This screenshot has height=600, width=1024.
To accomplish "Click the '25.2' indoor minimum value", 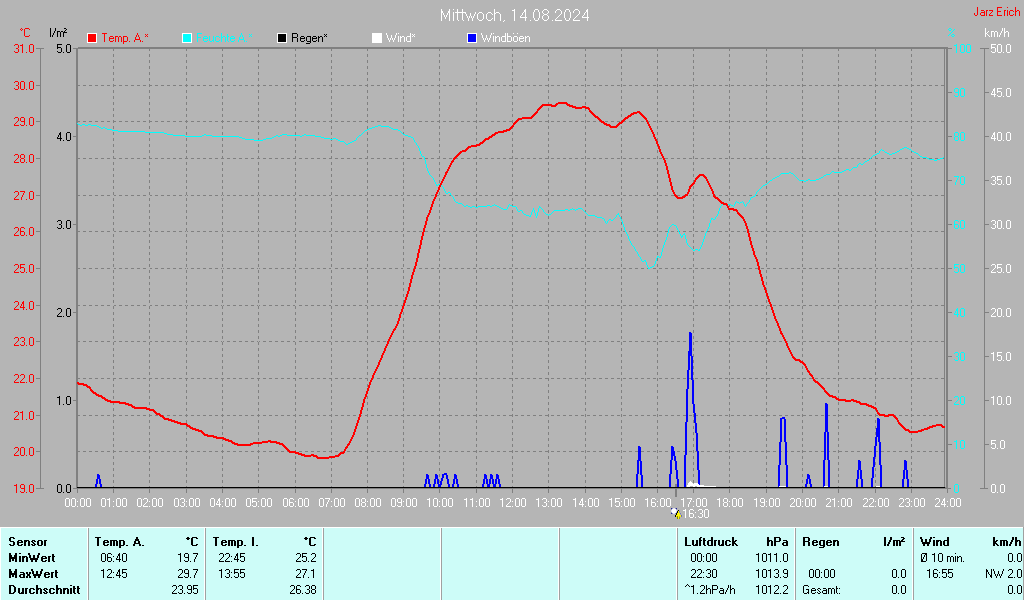I will click(306, 558).
